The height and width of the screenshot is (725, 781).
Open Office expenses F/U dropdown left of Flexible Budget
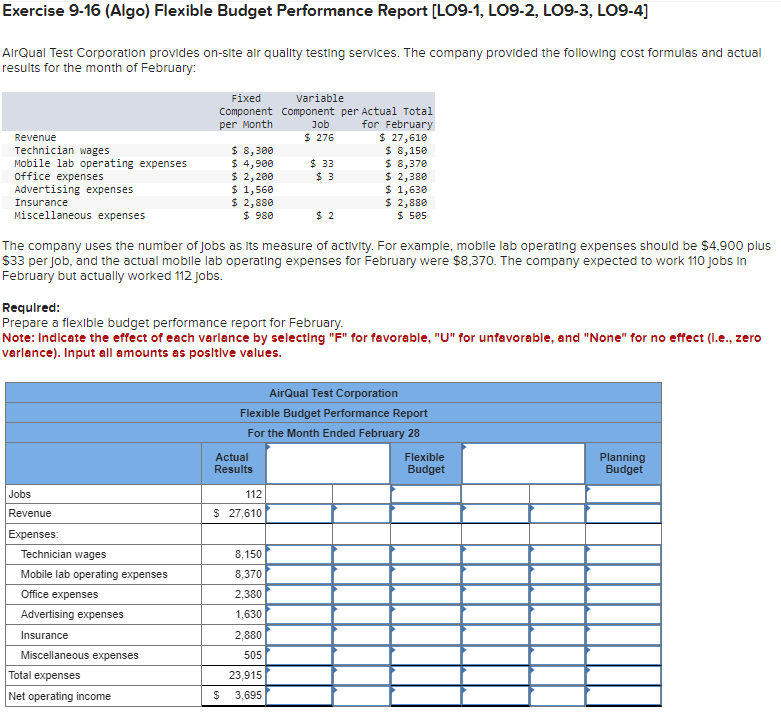(x=362, y=594)
